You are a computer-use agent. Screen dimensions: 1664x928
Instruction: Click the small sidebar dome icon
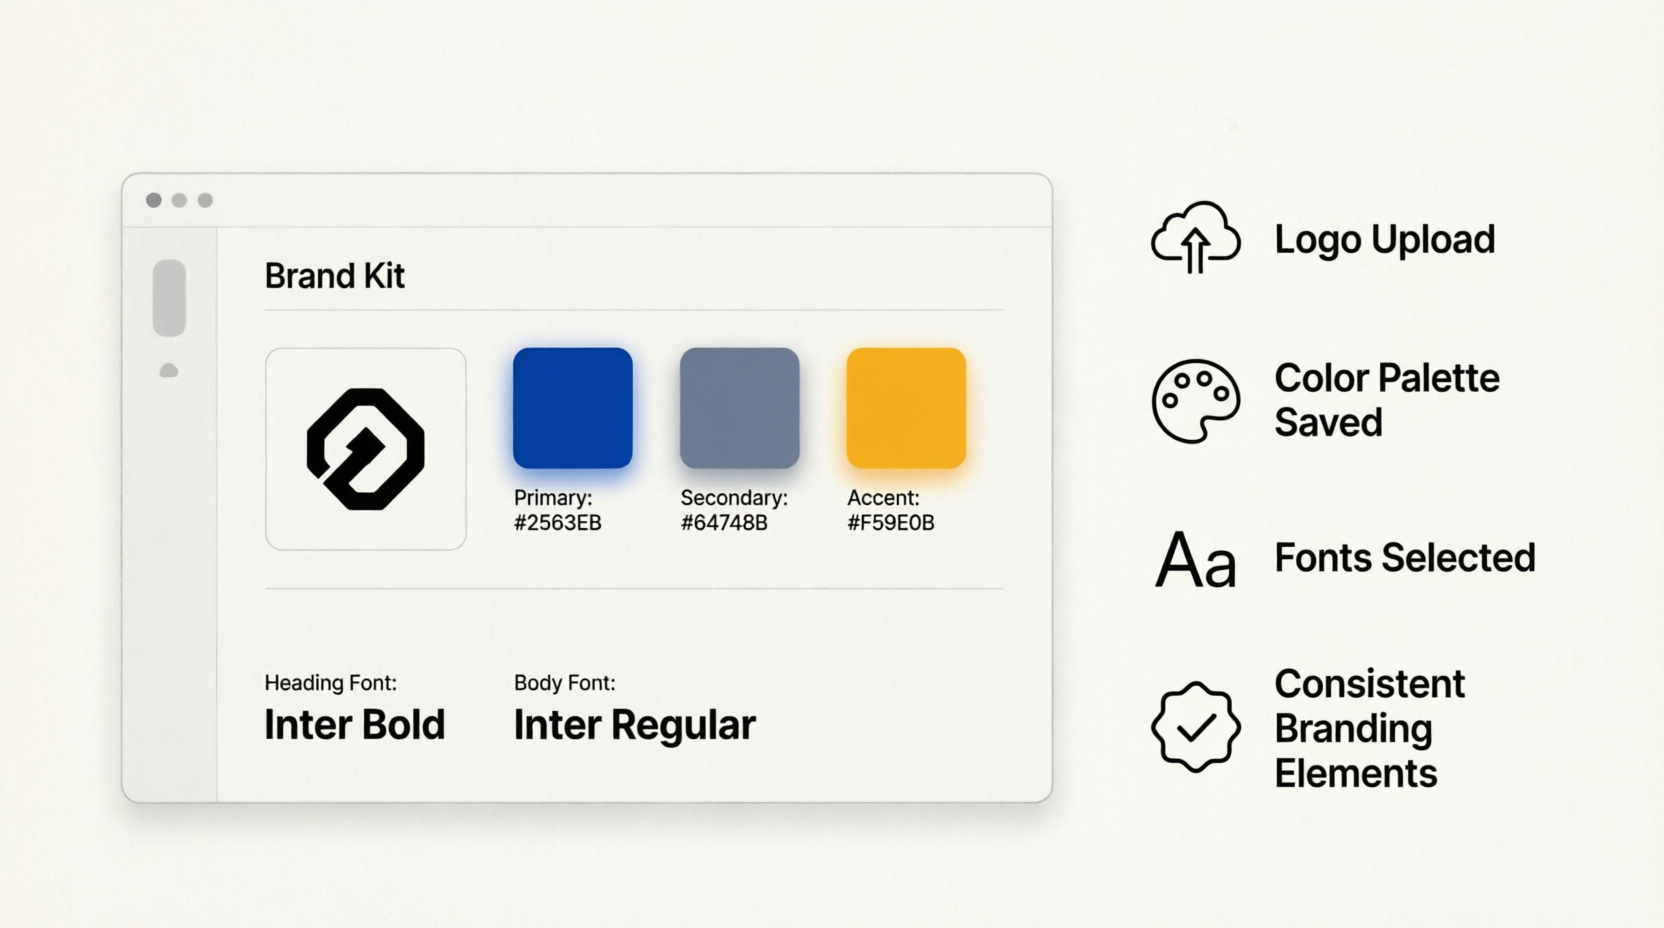(169, 370)
